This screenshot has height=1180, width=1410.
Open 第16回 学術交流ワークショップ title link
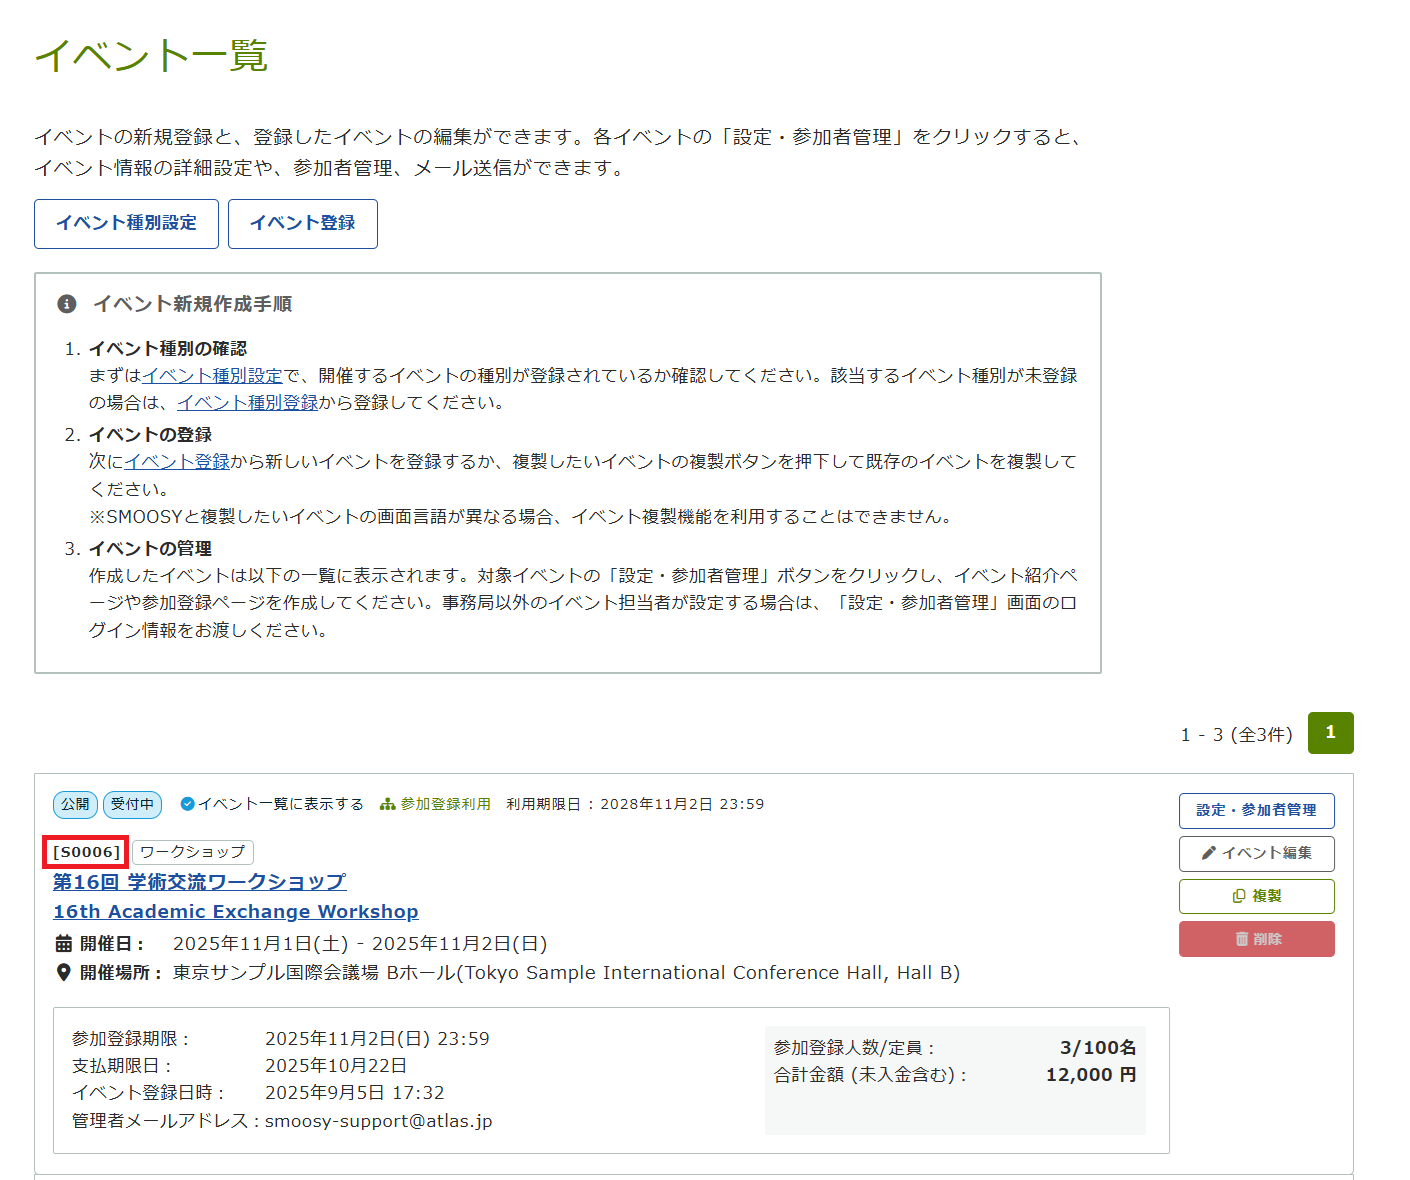pyautogui.click(x=199, y=882)
